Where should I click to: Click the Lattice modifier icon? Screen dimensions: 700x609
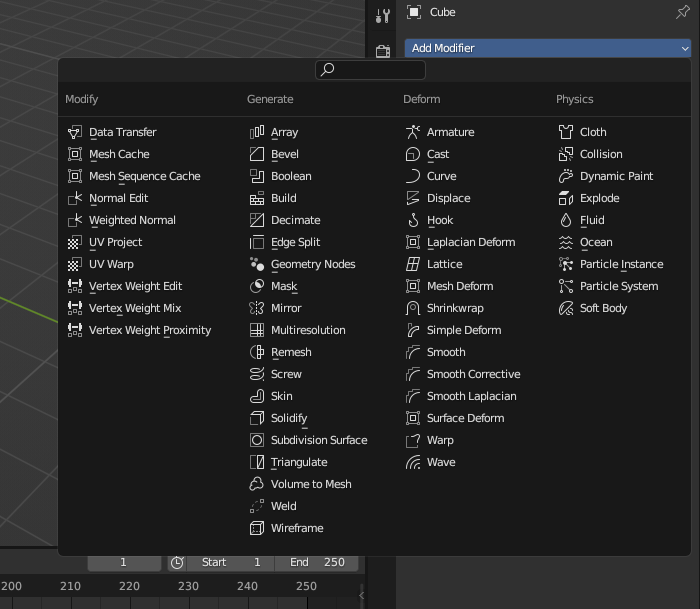coord(413,264)
